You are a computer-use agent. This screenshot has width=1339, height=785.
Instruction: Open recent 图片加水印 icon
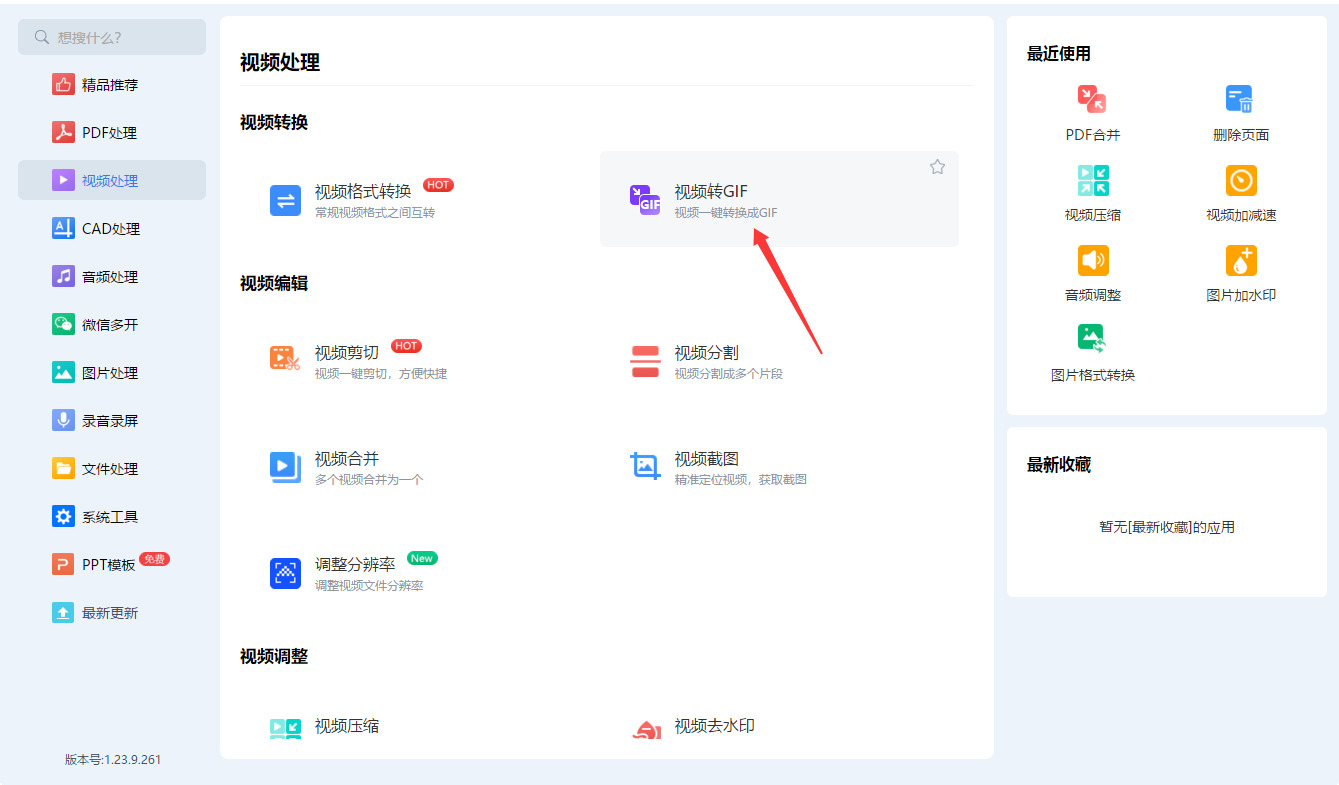(x=1241, y=260)
